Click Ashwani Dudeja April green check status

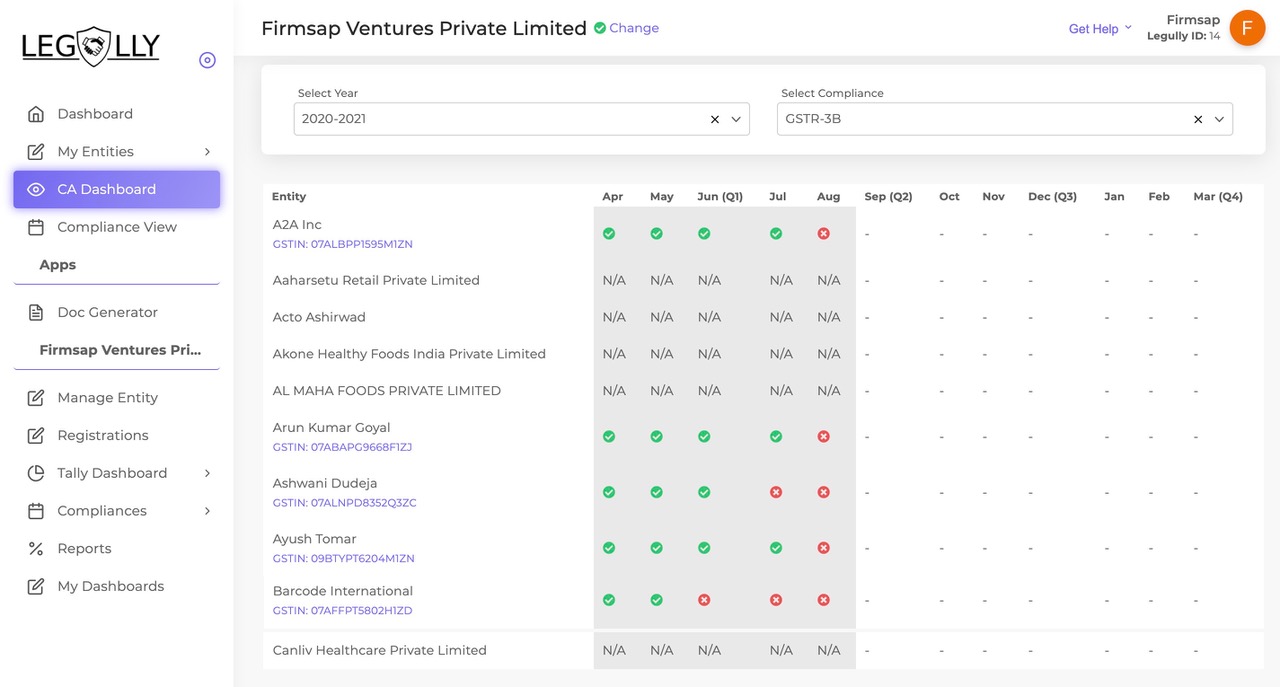[609, 493]
